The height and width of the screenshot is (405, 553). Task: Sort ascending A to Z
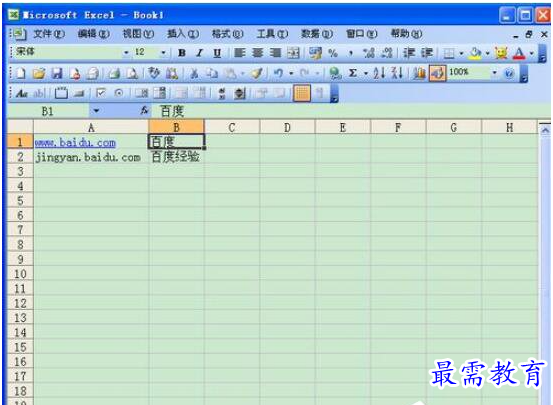click(379, 73)
